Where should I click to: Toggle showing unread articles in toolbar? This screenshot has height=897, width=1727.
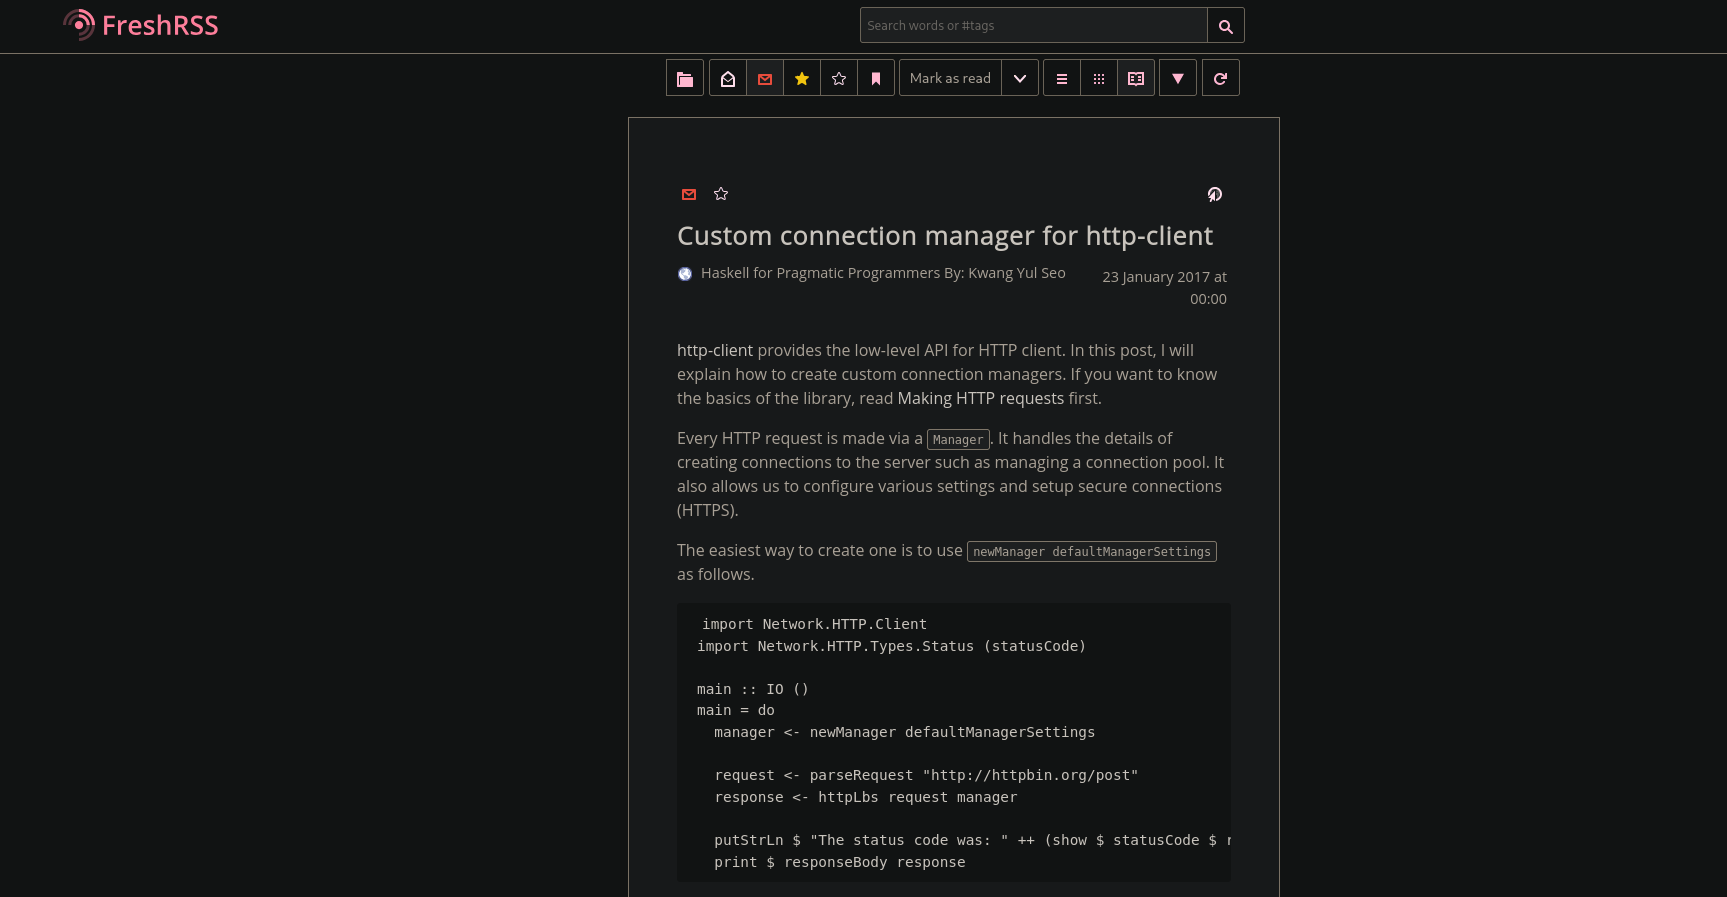point(765,78)
